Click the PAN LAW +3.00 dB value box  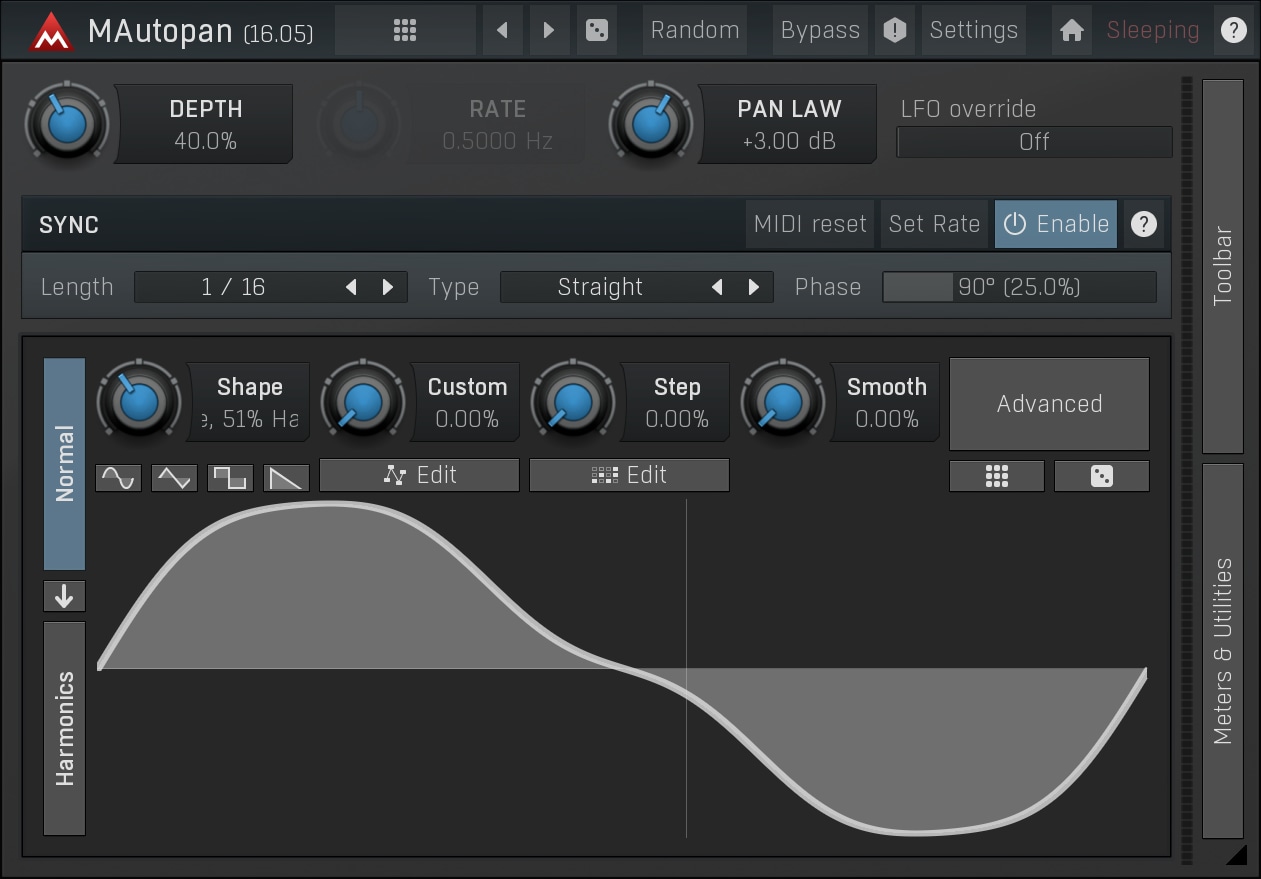[789, 124]
